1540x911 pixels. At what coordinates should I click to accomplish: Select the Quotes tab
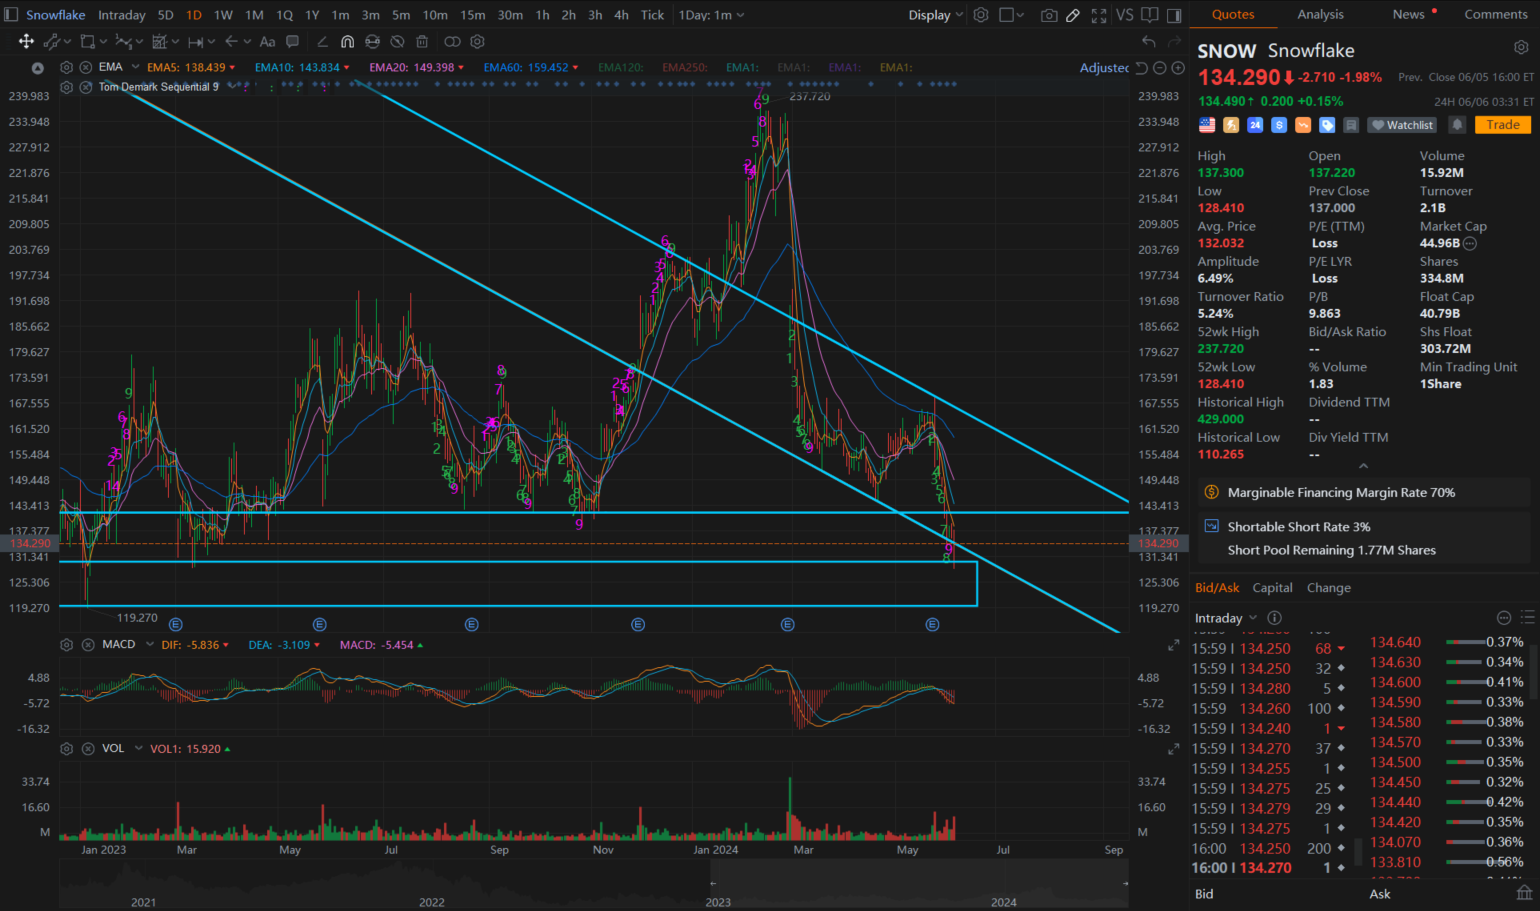click(x=1233, y=14)
